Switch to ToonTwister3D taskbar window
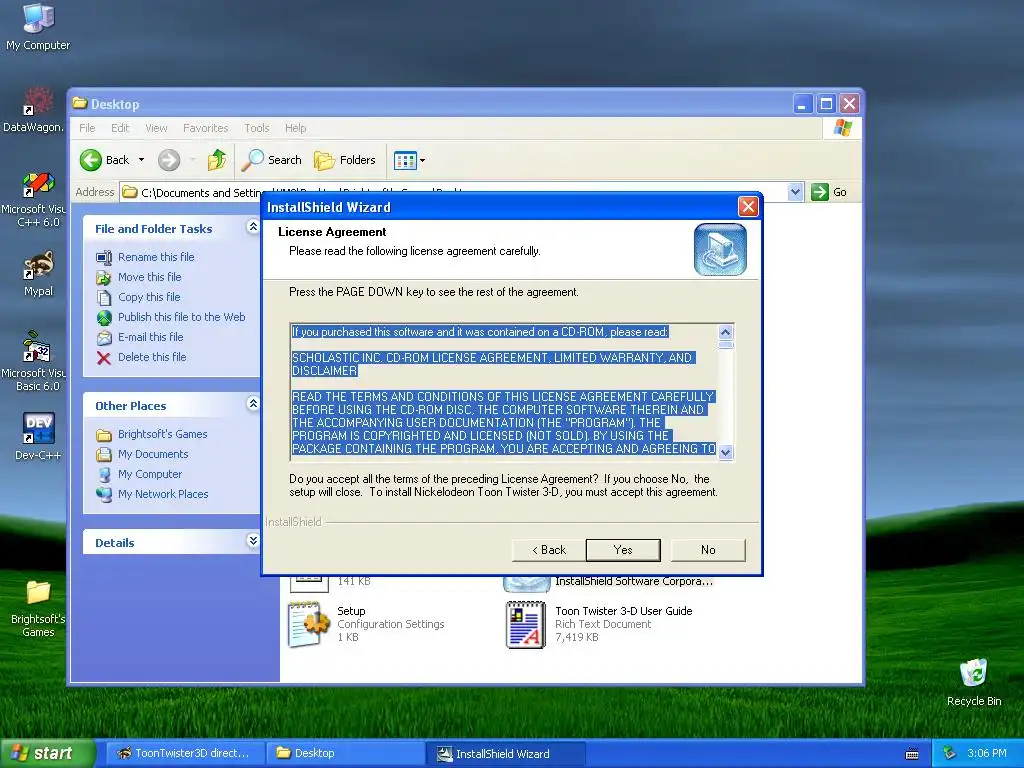This screenshot has height=768, width=1024. 184,753
